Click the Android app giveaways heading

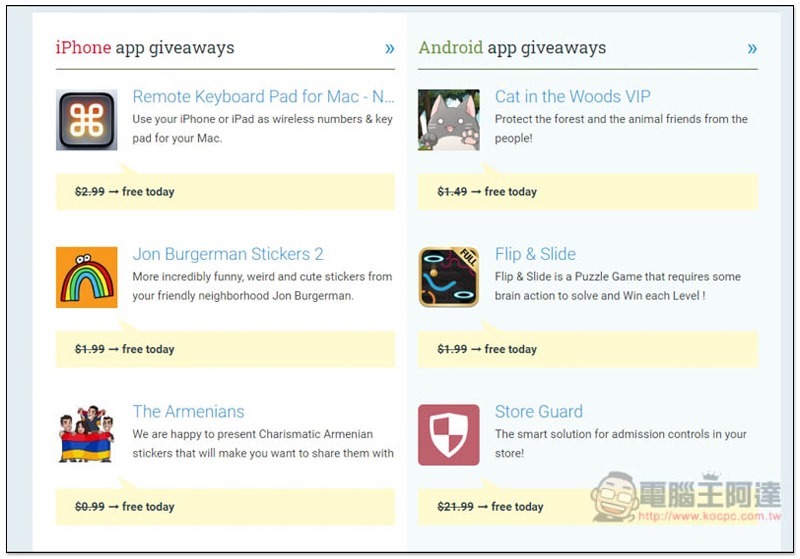(512, 48)
